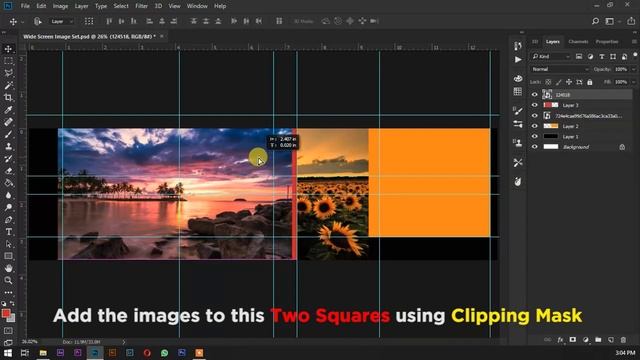The image size is (640, 360).
Task: Select the Eraser tool
Action: 8,171
